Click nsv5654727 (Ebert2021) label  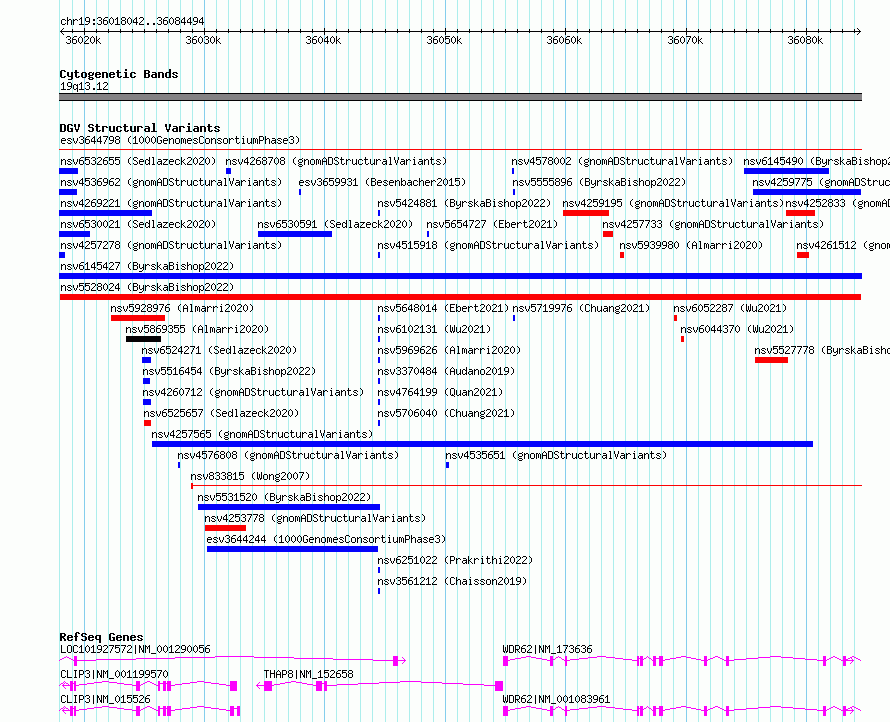click(x=492, y=224)
